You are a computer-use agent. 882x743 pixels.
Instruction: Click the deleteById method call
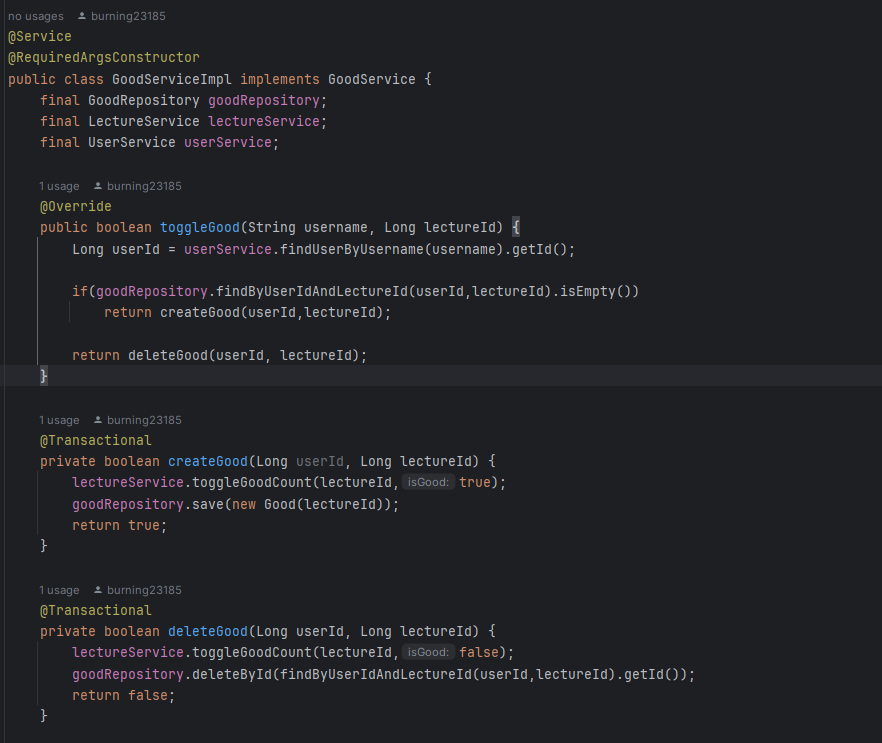(x=232, y=674)
